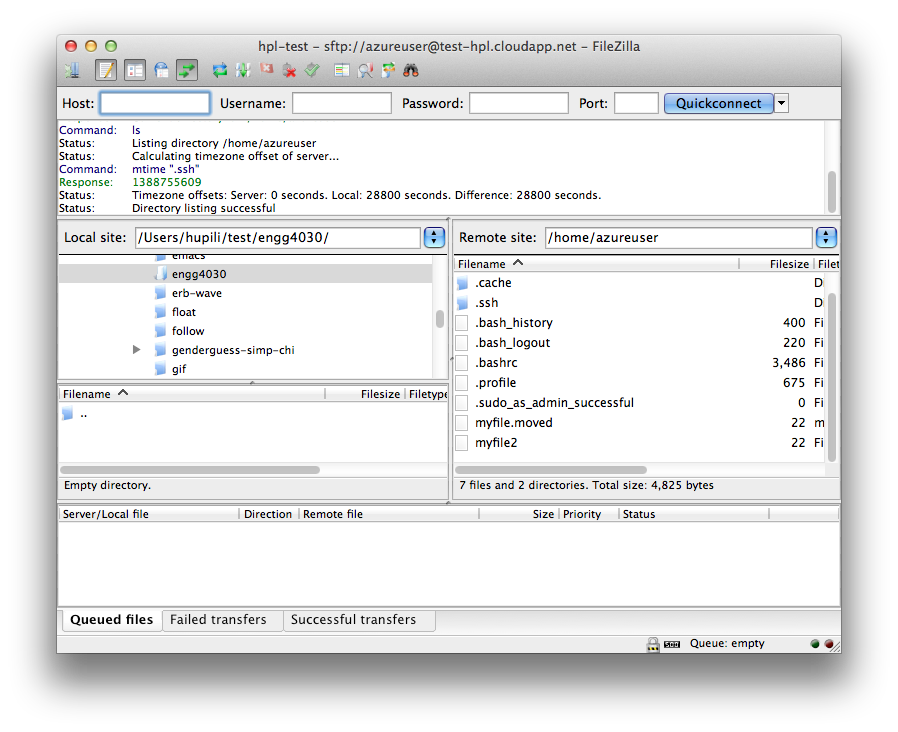Open directory comparison icon

point(342,70)
